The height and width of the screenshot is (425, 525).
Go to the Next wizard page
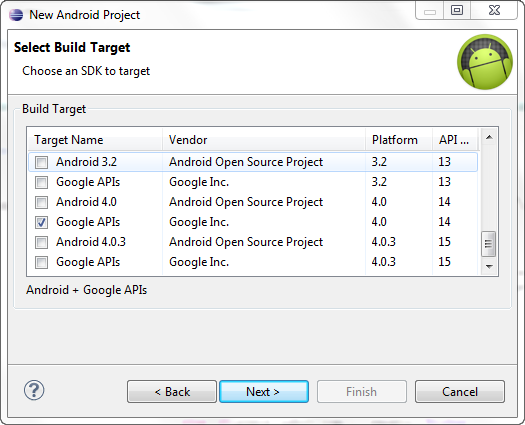[x=264, y=392]
